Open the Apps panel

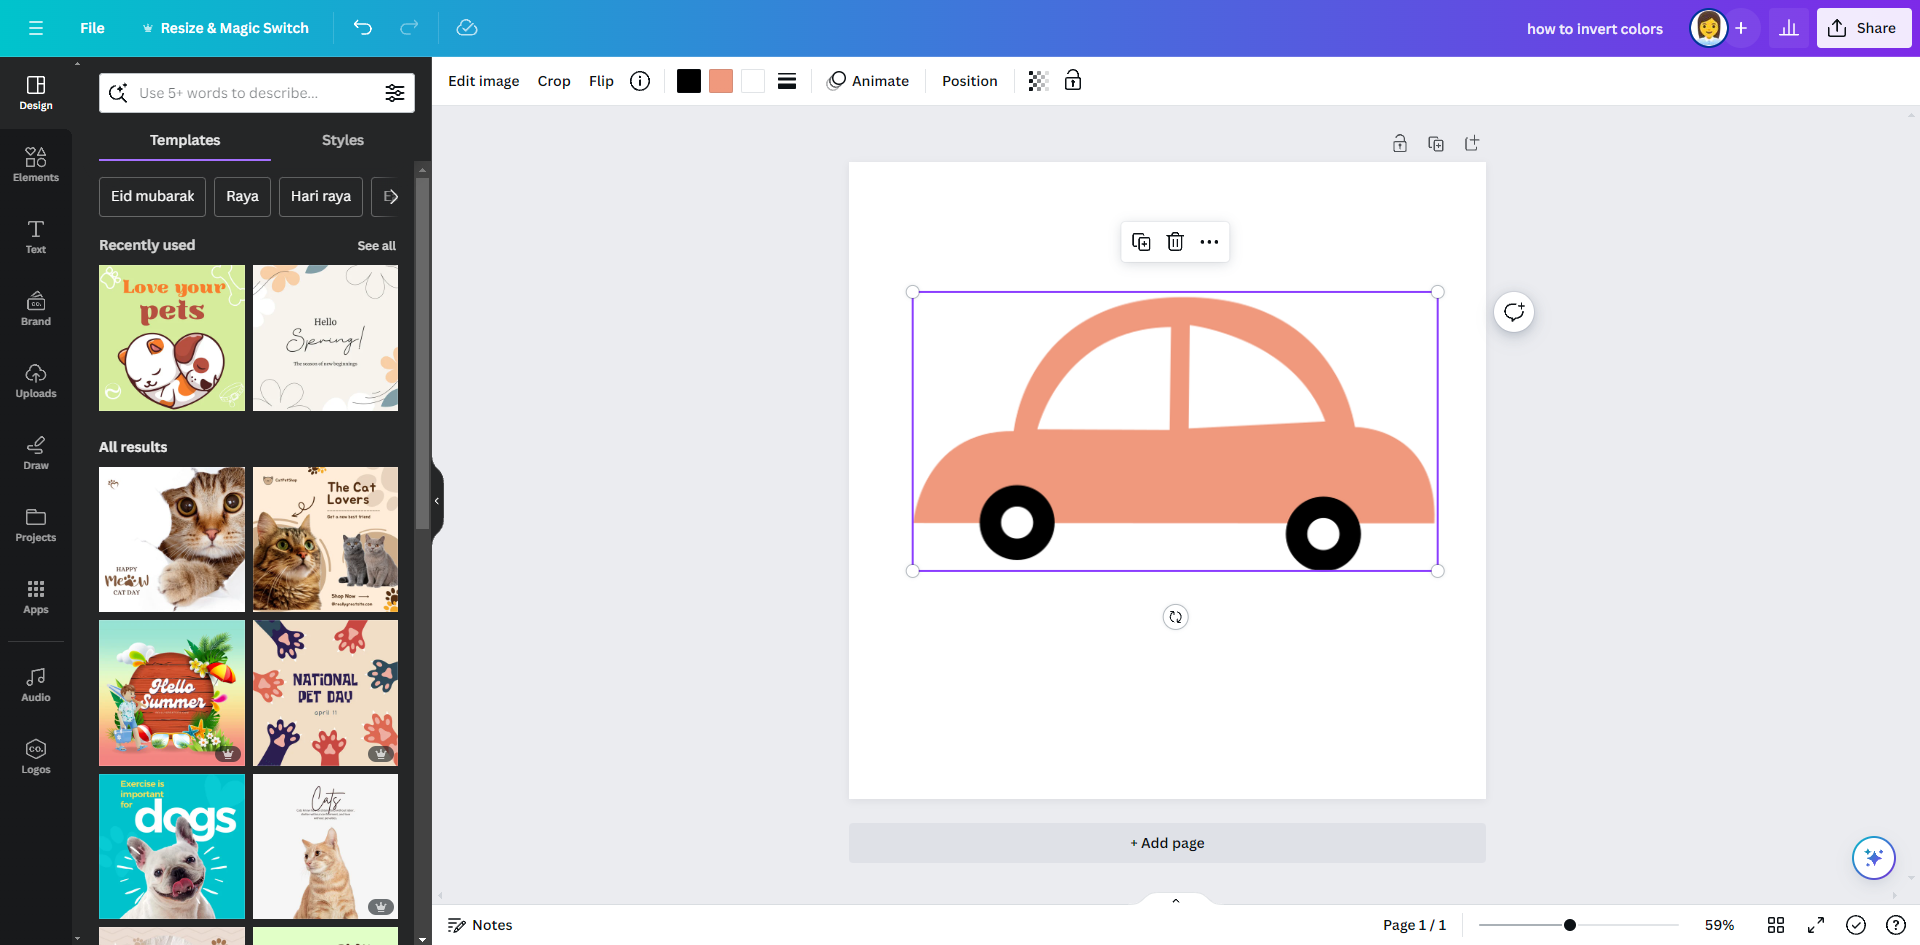click(36, 597)
